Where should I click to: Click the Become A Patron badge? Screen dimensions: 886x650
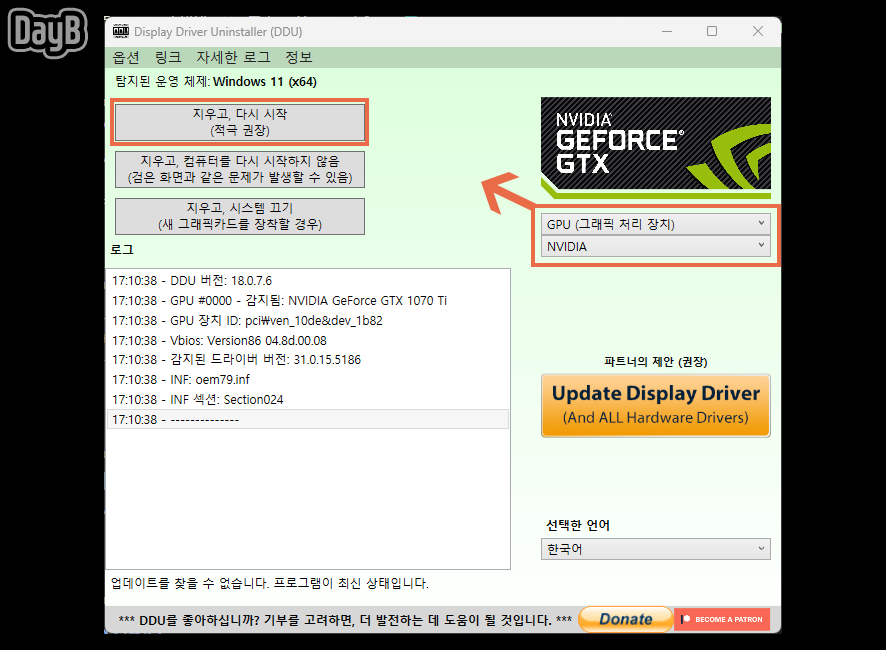722,619
